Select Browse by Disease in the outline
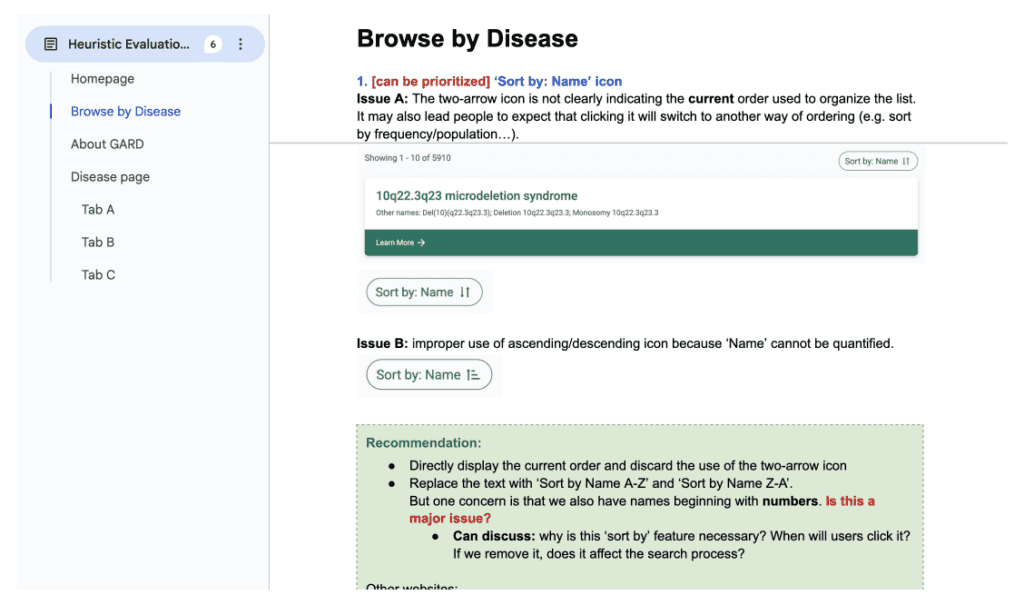The image size is (1024, 605). 125,112
